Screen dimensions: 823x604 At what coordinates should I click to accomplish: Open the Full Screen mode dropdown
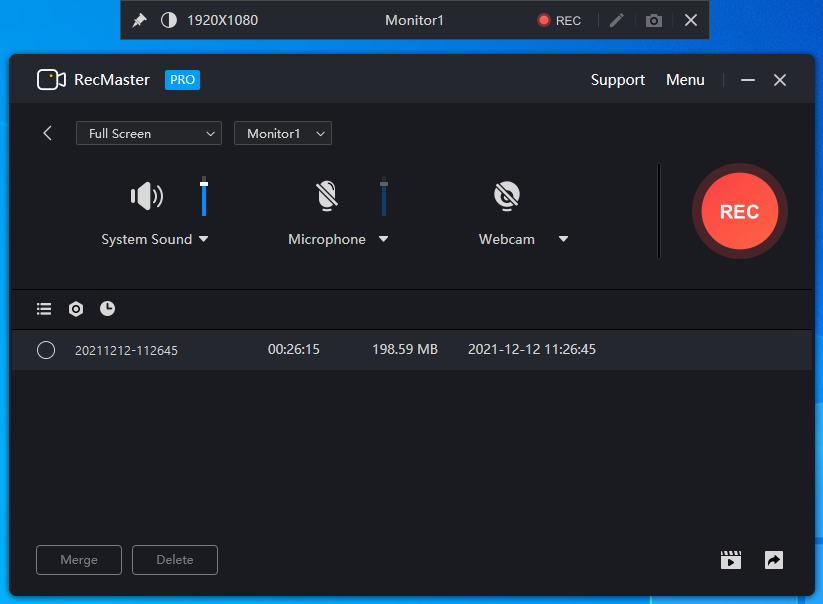tap(149, 133)
